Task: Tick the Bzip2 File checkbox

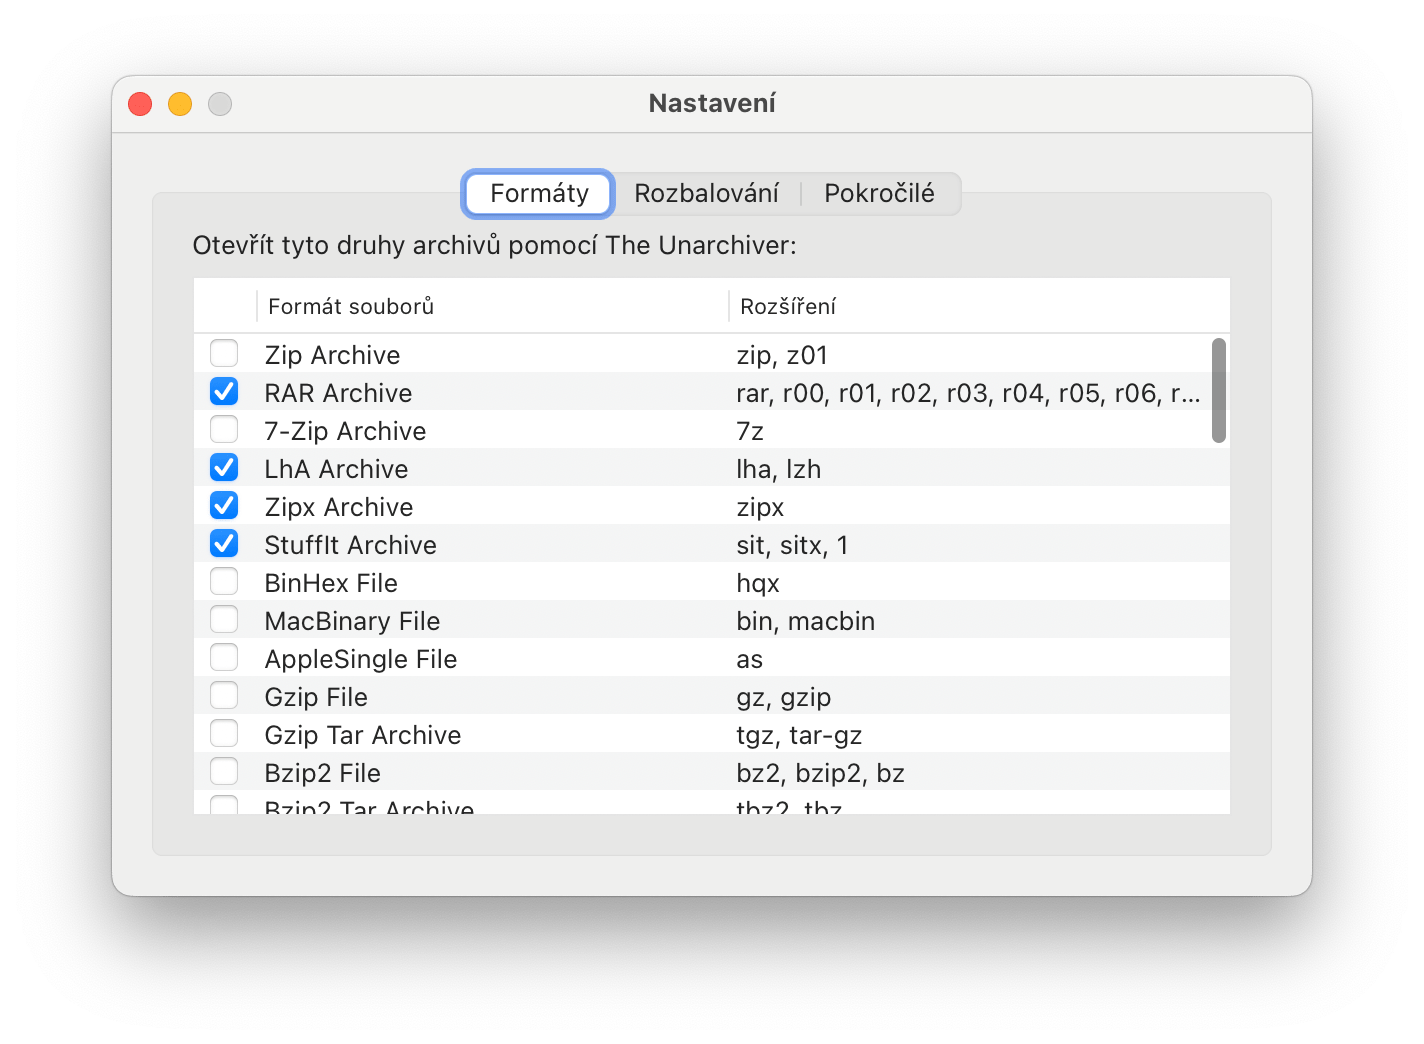Action: [224, 772]
